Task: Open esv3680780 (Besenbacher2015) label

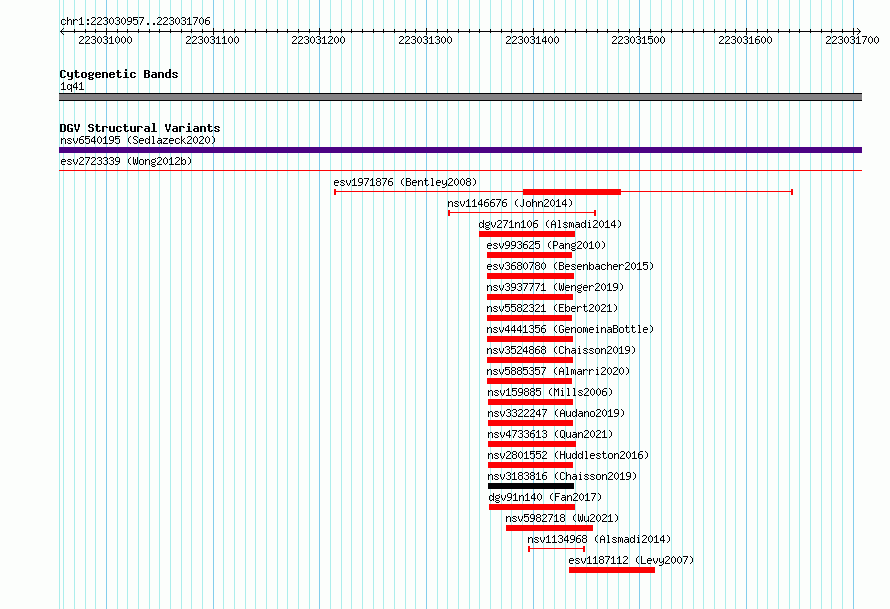Action: (570, 266)
